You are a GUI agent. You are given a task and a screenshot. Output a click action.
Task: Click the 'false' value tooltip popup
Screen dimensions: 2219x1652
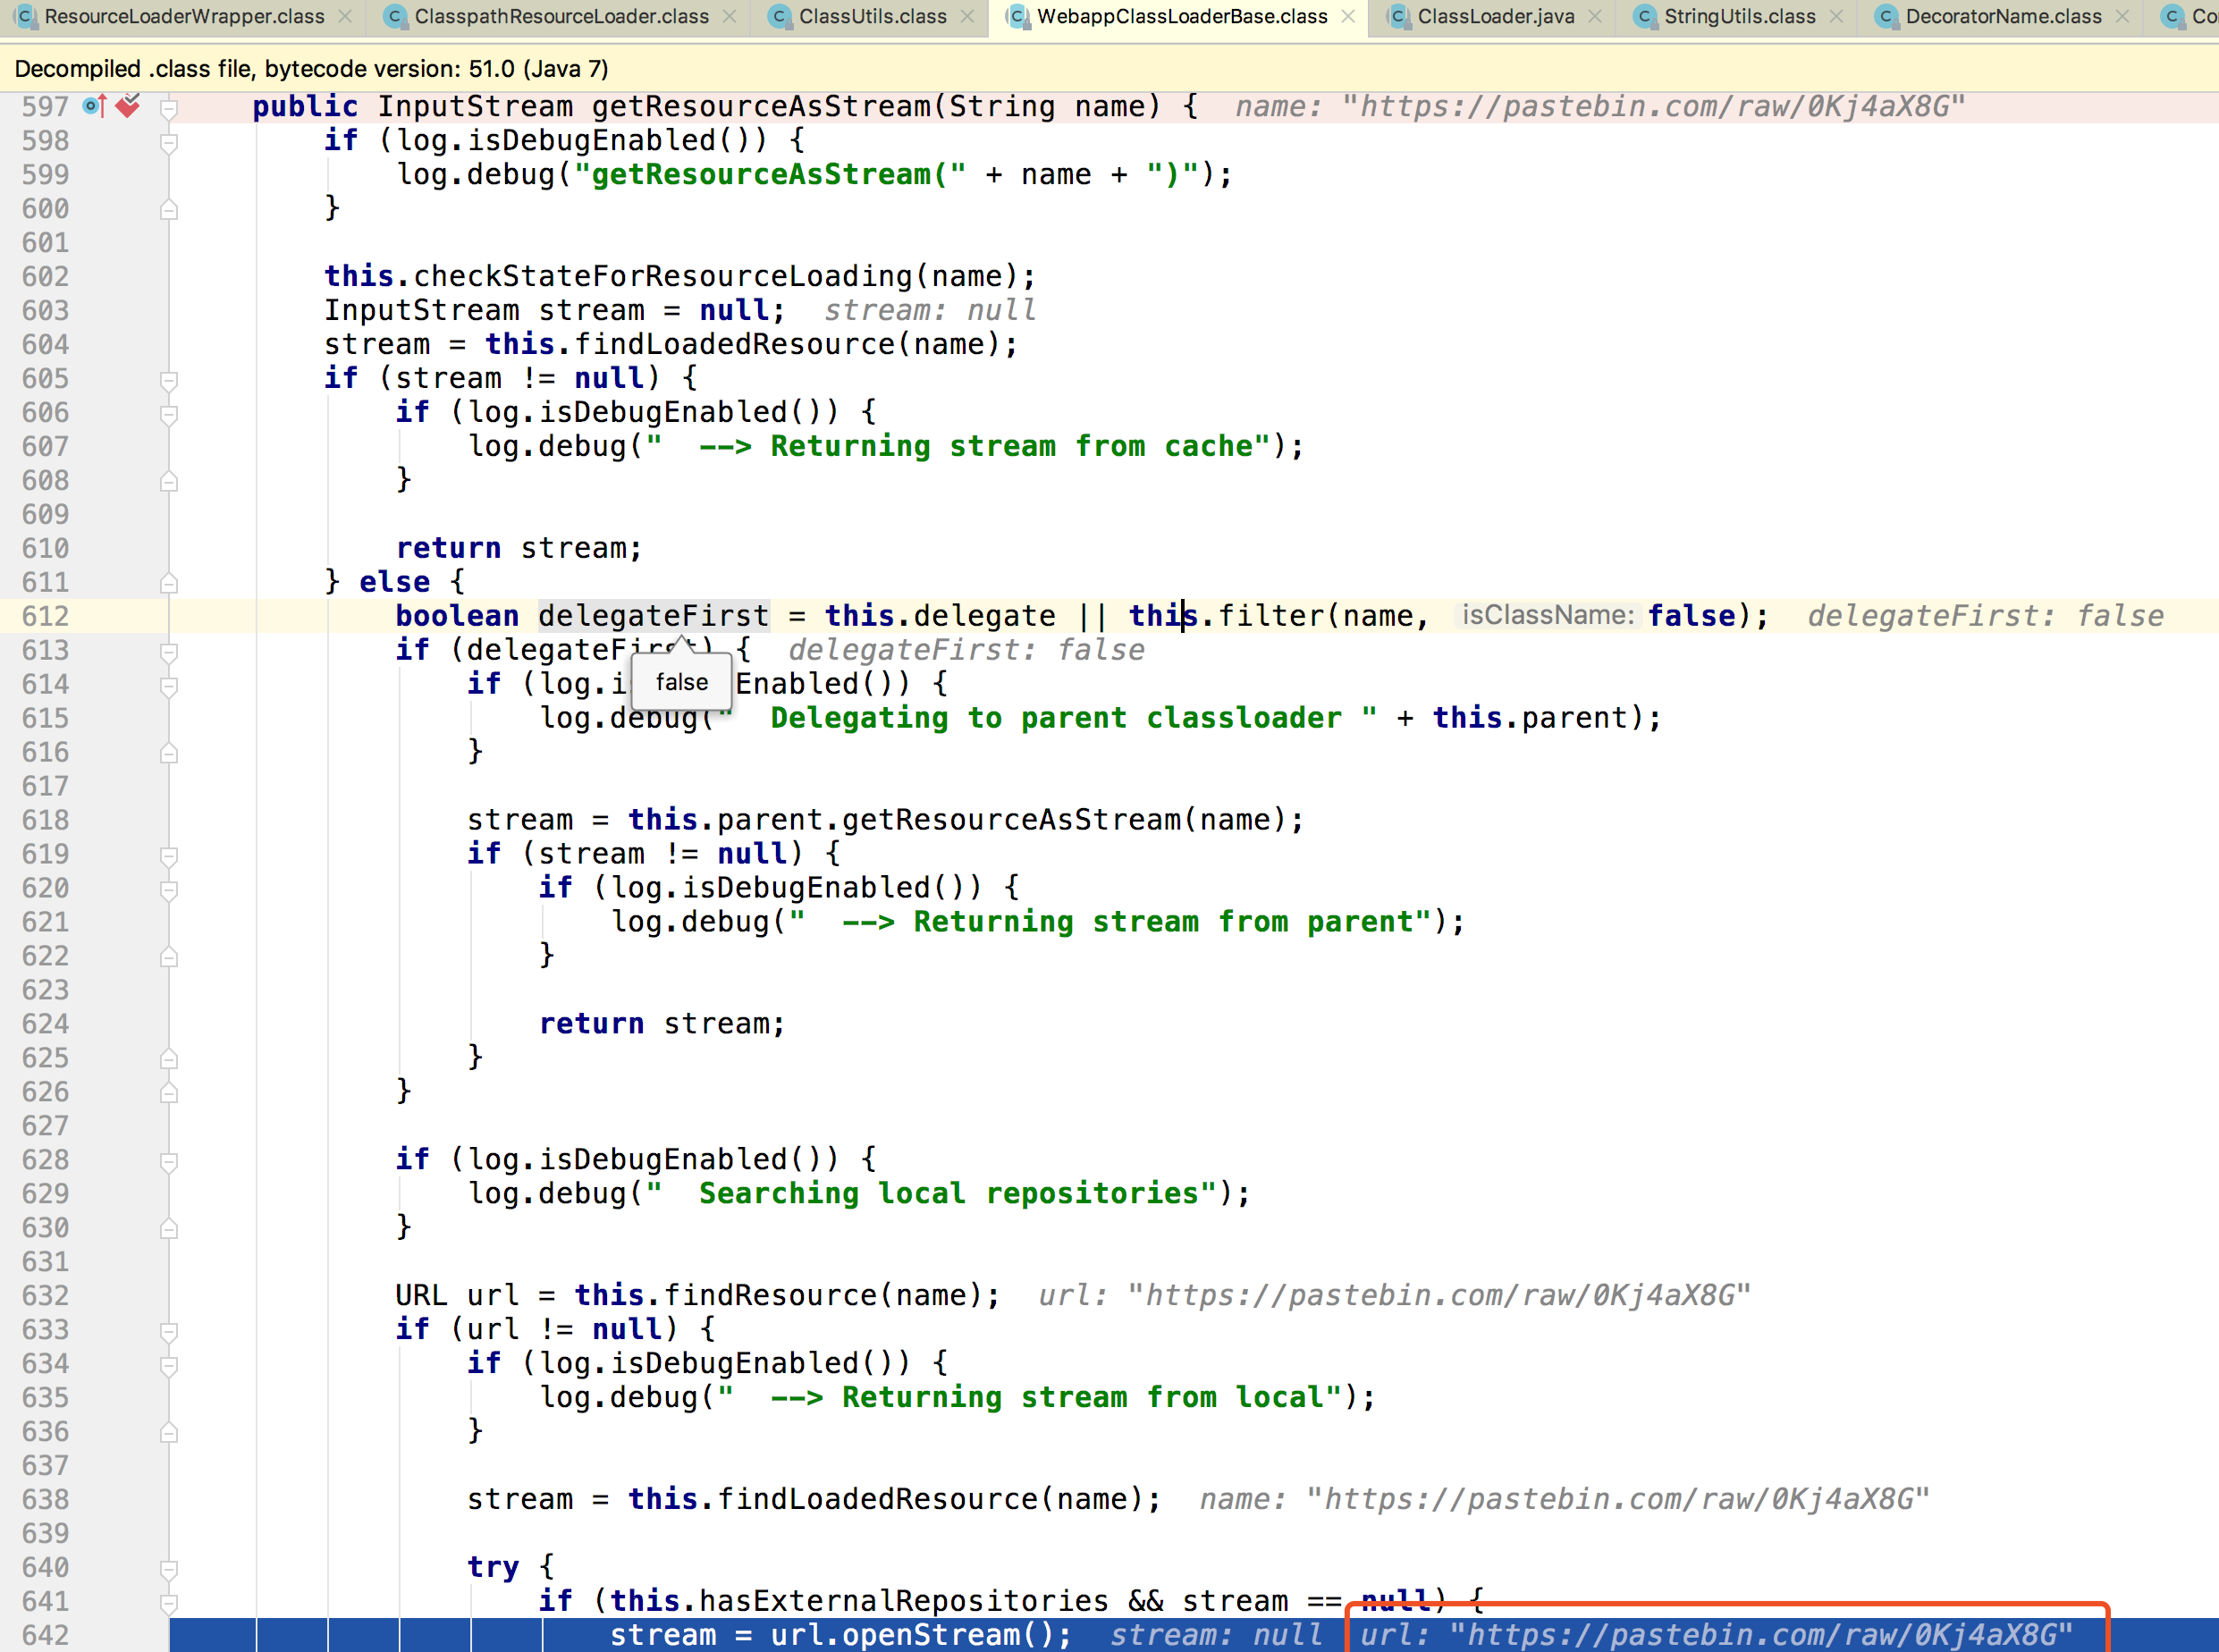(x=682, y=682)
